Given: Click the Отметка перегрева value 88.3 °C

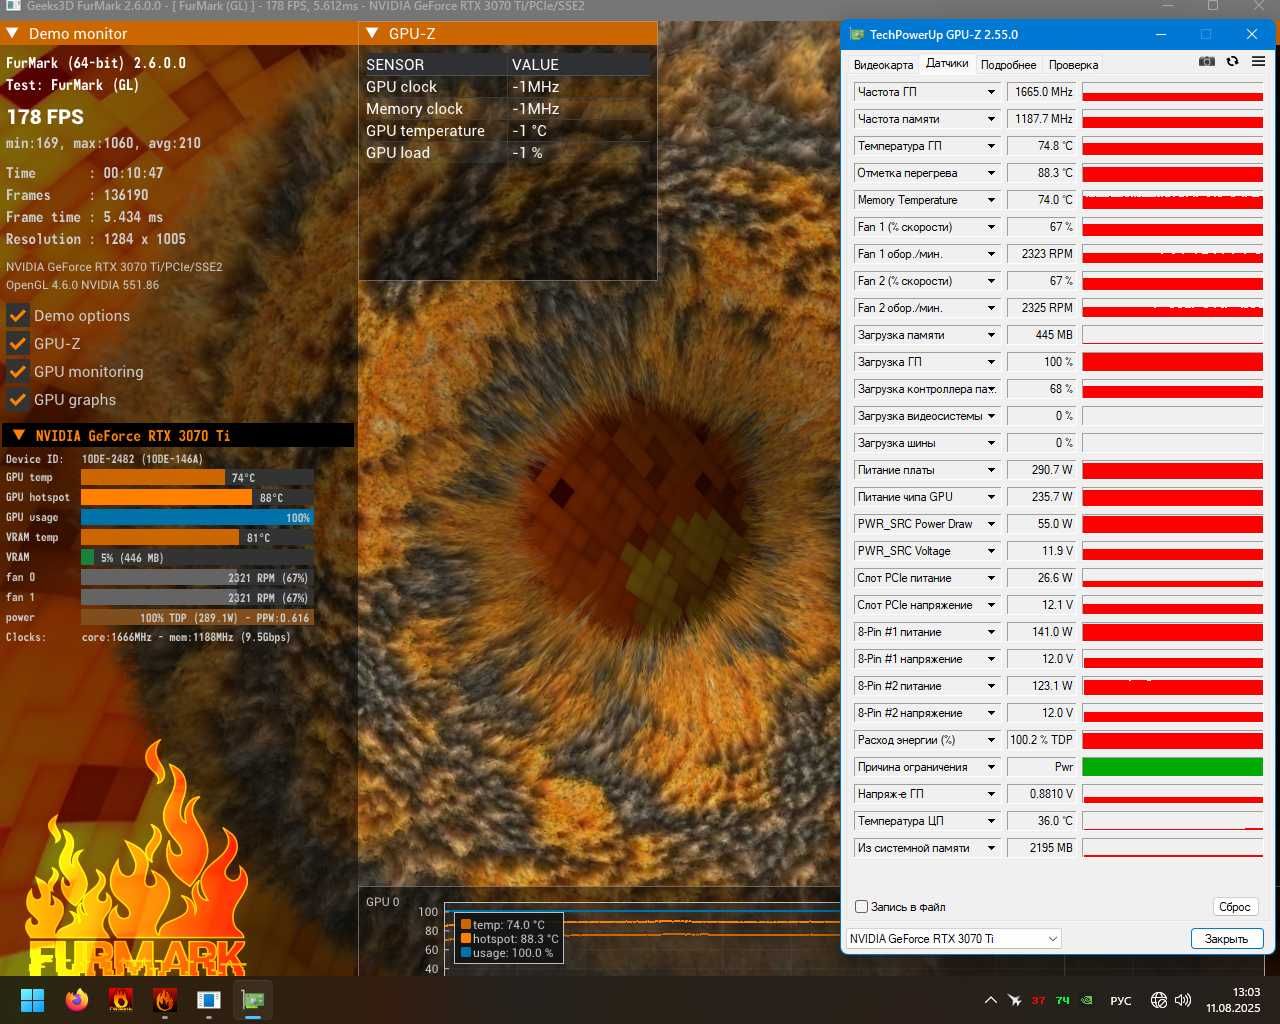Looking at the screenshot, I should tap(1041, 173).
